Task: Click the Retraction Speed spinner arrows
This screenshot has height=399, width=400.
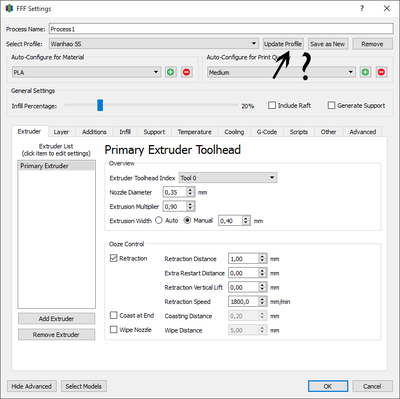Action: (x=262, y=302)
